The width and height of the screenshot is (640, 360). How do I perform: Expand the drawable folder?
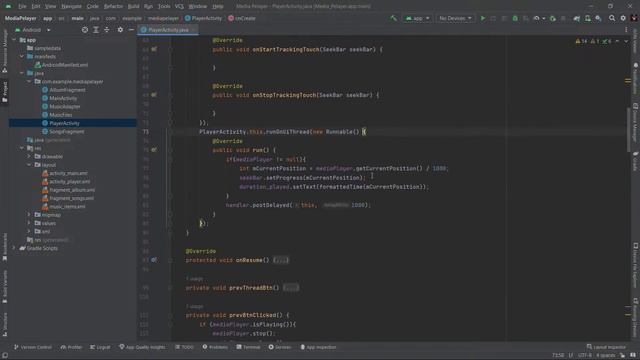[29, 156]
